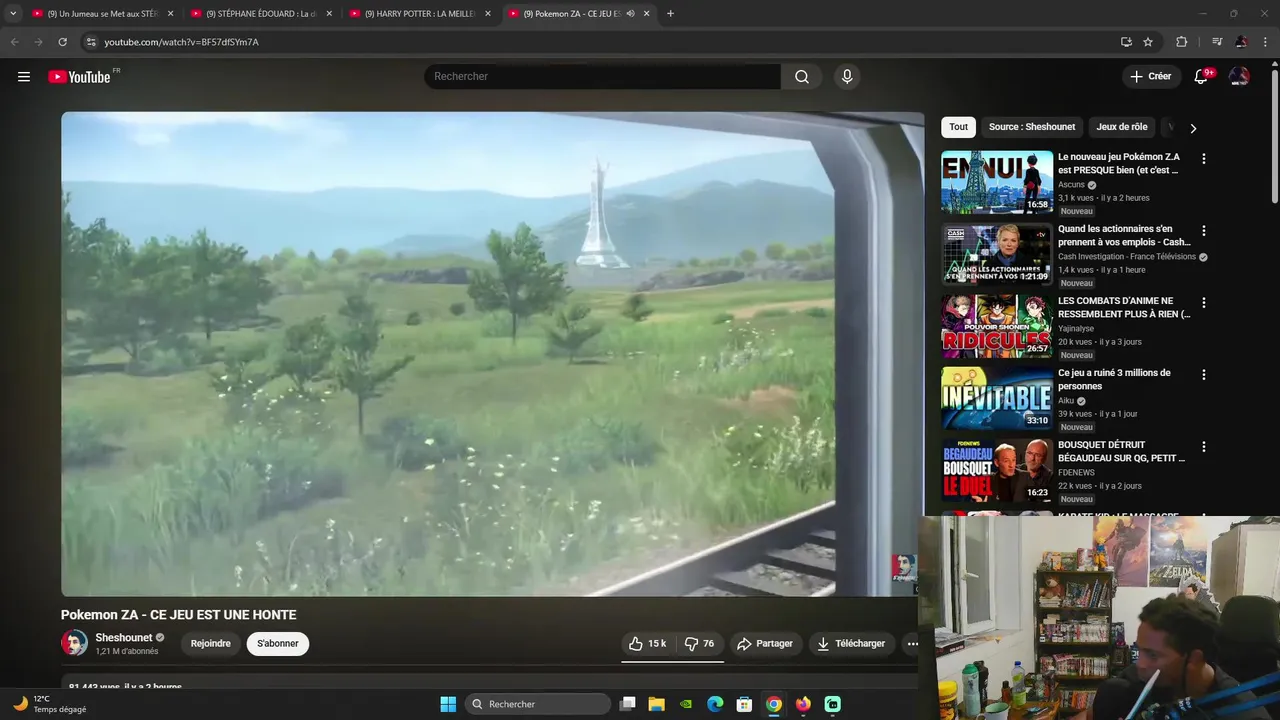Viewport: 1280px width, 720px height.
Task: Click the install/cast icon in the address bar
Action: 1126,42
